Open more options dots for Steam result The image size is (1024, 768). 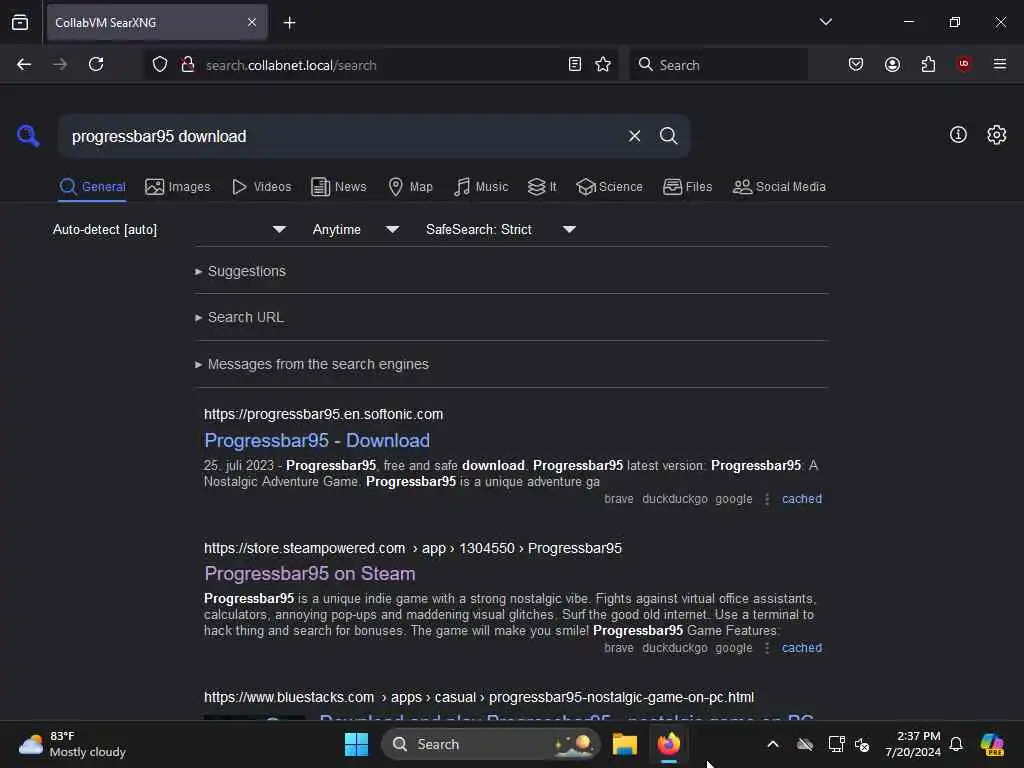coord(767,648)
